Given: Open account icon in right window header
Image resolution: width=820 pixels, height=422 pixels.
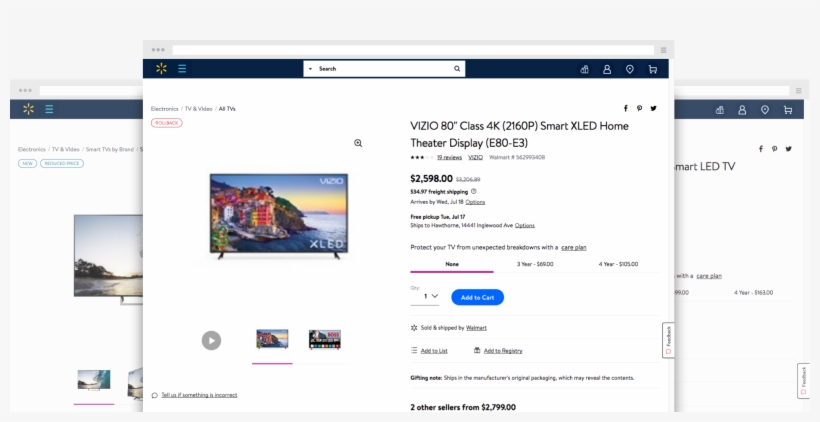Looking at the screenshot, I should (742, 110).
